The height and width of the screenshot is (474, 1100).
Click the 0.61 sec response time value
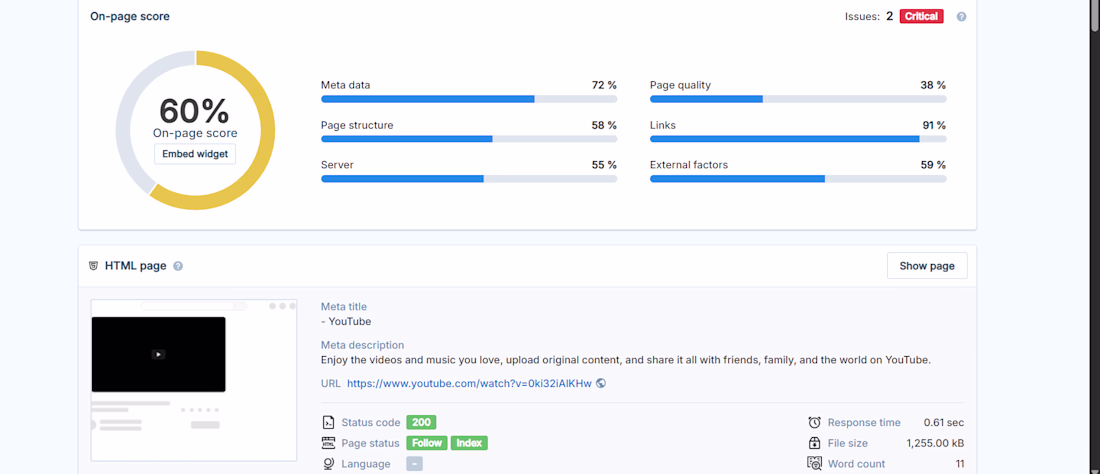[944, 422]
